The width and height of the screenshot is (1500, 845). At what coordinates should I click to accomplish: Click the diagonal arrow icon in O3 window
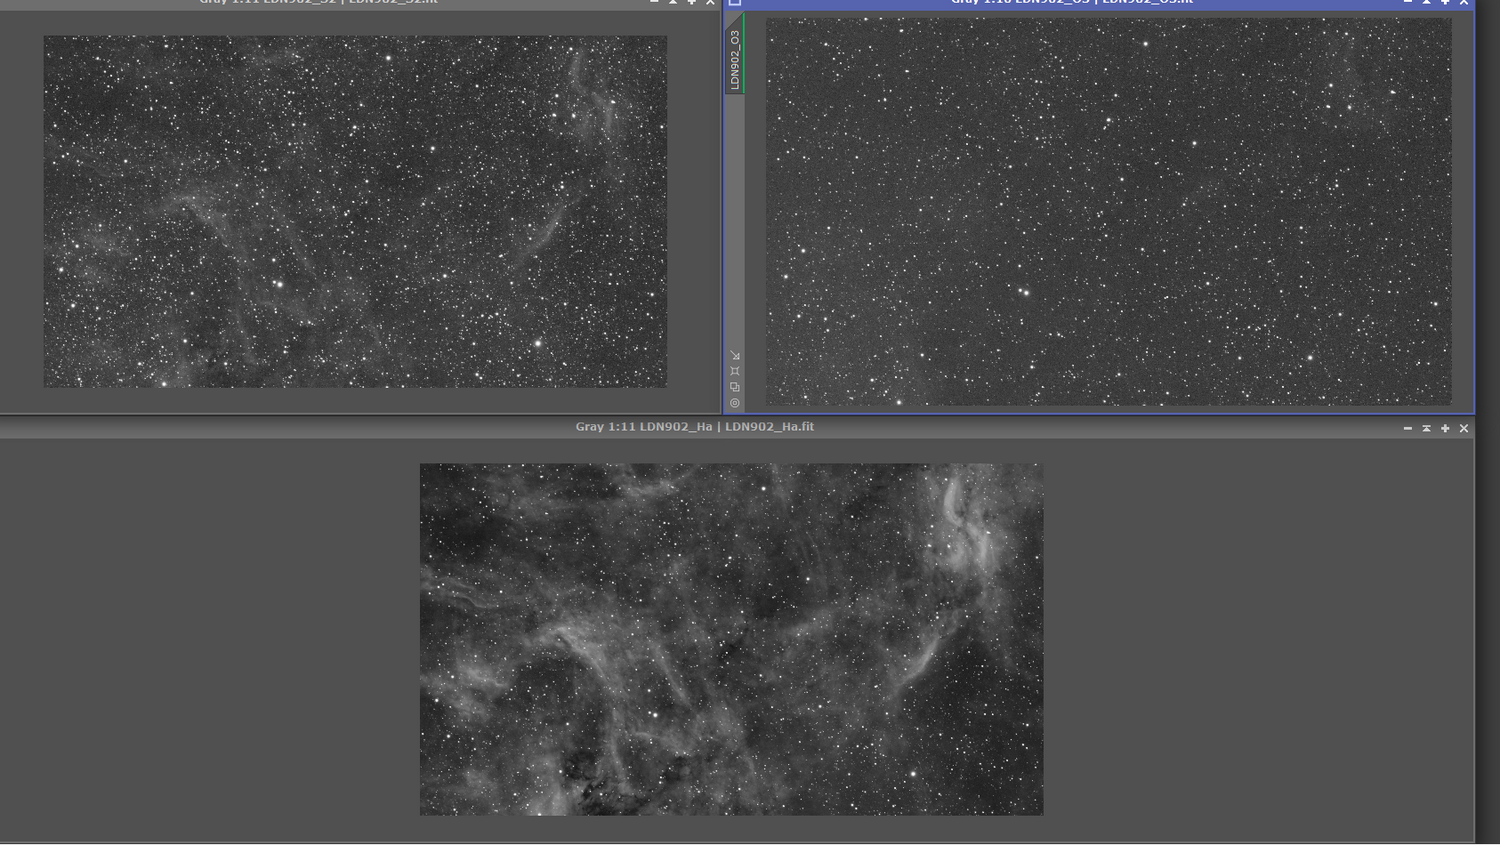[x=735, y=355]
